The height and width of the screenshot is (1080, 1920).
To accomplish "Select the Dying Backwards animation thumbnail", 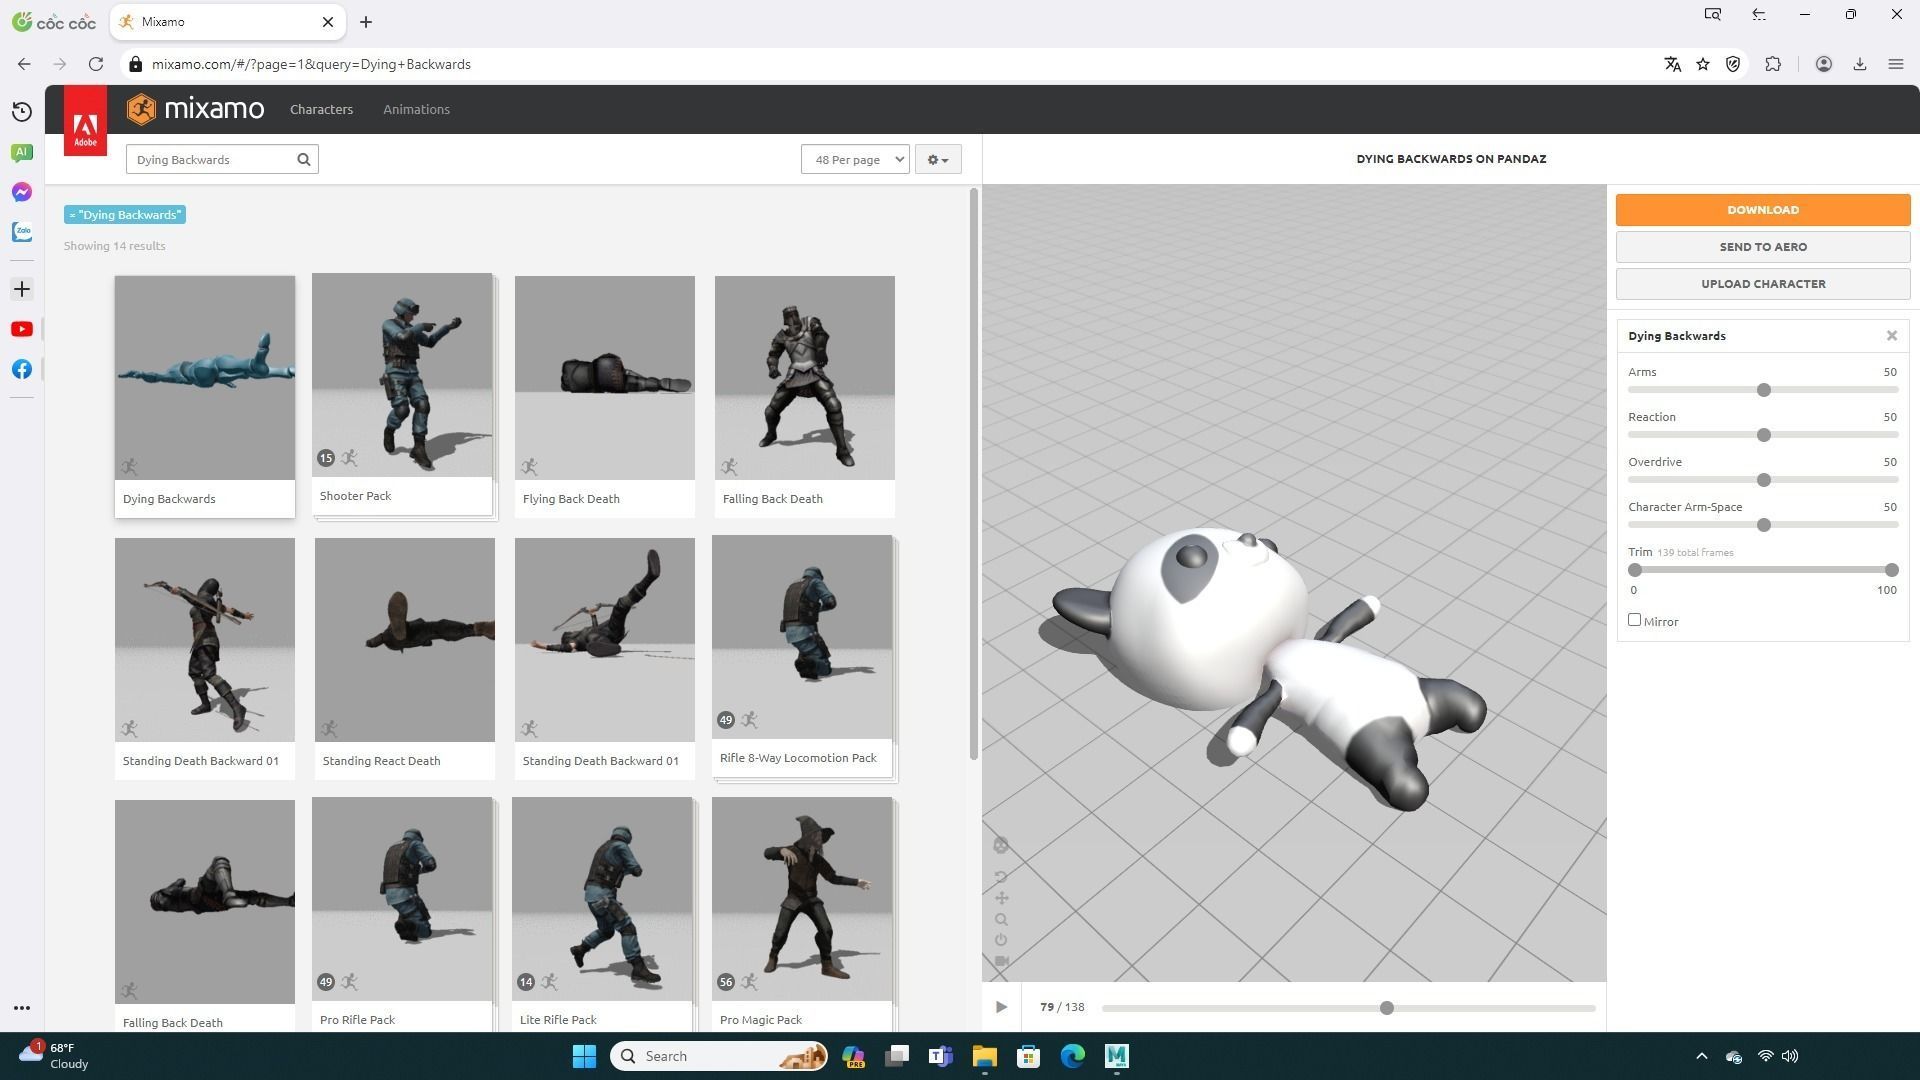I will pyautogui.click(x=205, y=378).
